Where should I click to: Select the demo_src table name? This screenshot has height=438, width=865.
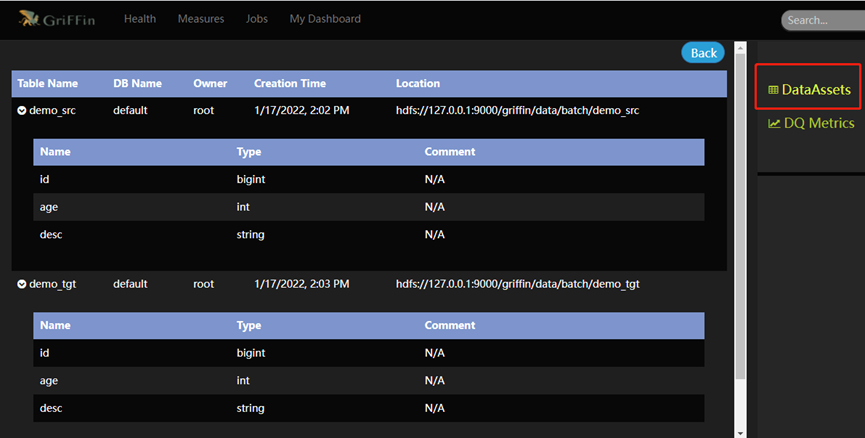click(52, 110)
